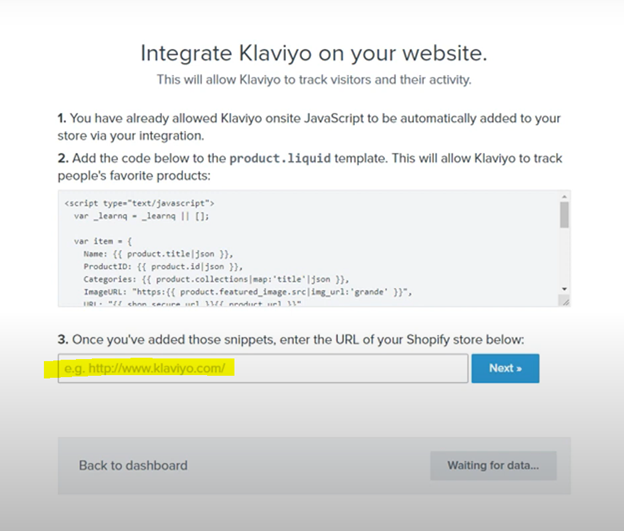Grab the code snippet scrollbar thumb
Image resolution: width=624 pixels, height=531 pixels.
point(564,215)
